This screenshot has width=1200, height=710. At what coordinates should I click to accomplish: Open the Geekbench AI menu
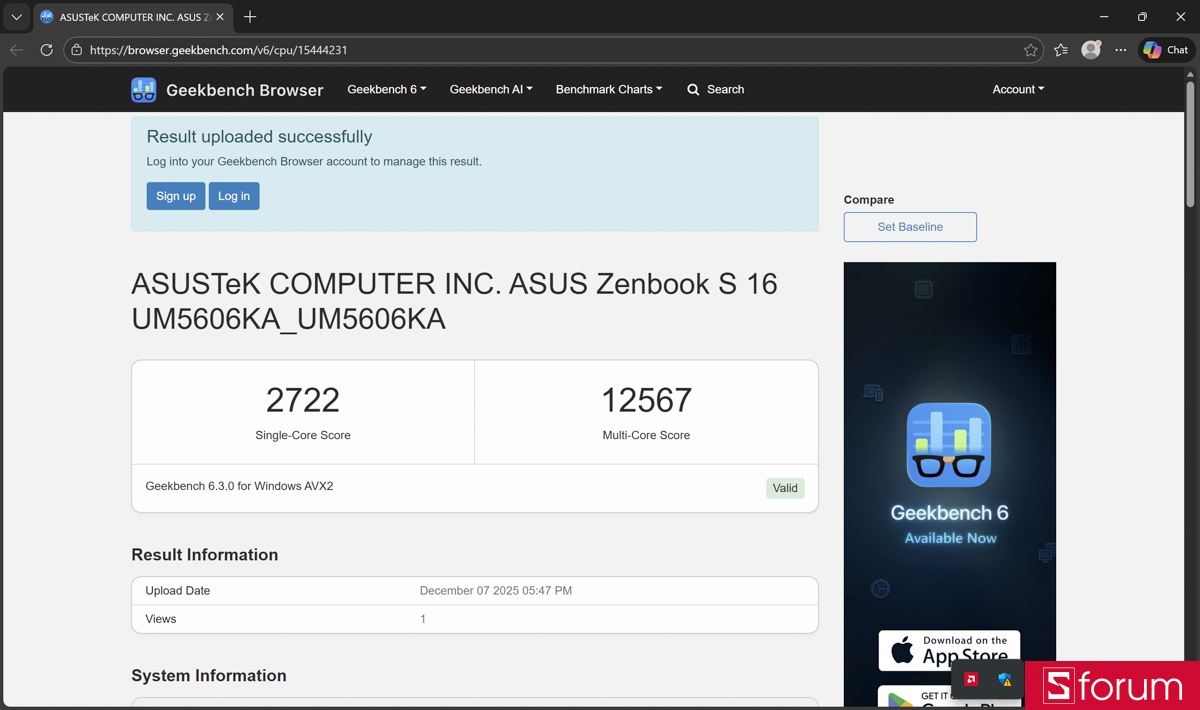coord(491,89)
